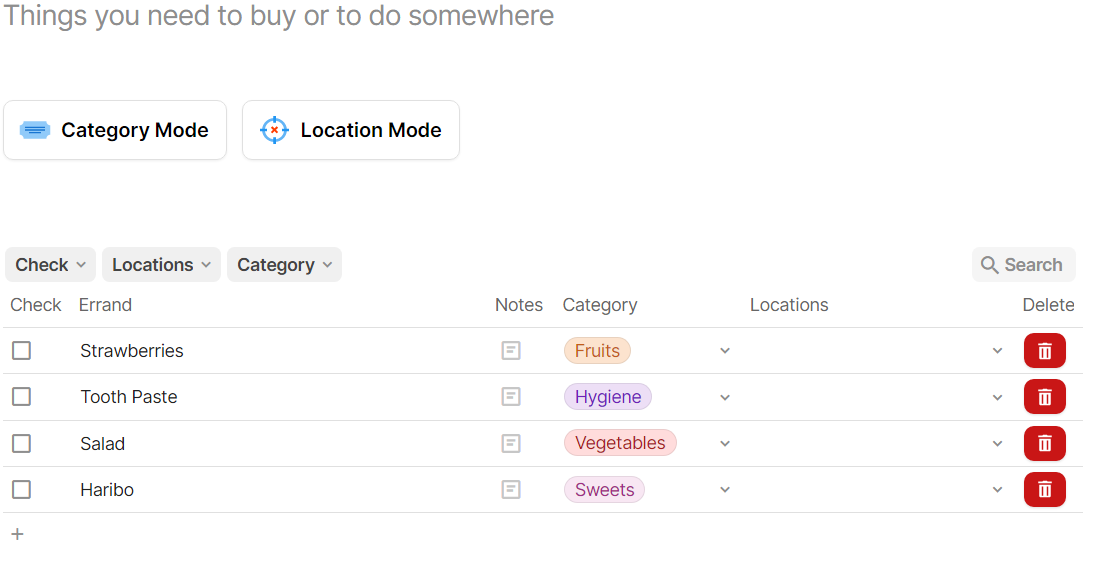Screen dimensions: 1096x561
Task: Click trash icon for Tooth Paste row
Action: coord(1044,397)
